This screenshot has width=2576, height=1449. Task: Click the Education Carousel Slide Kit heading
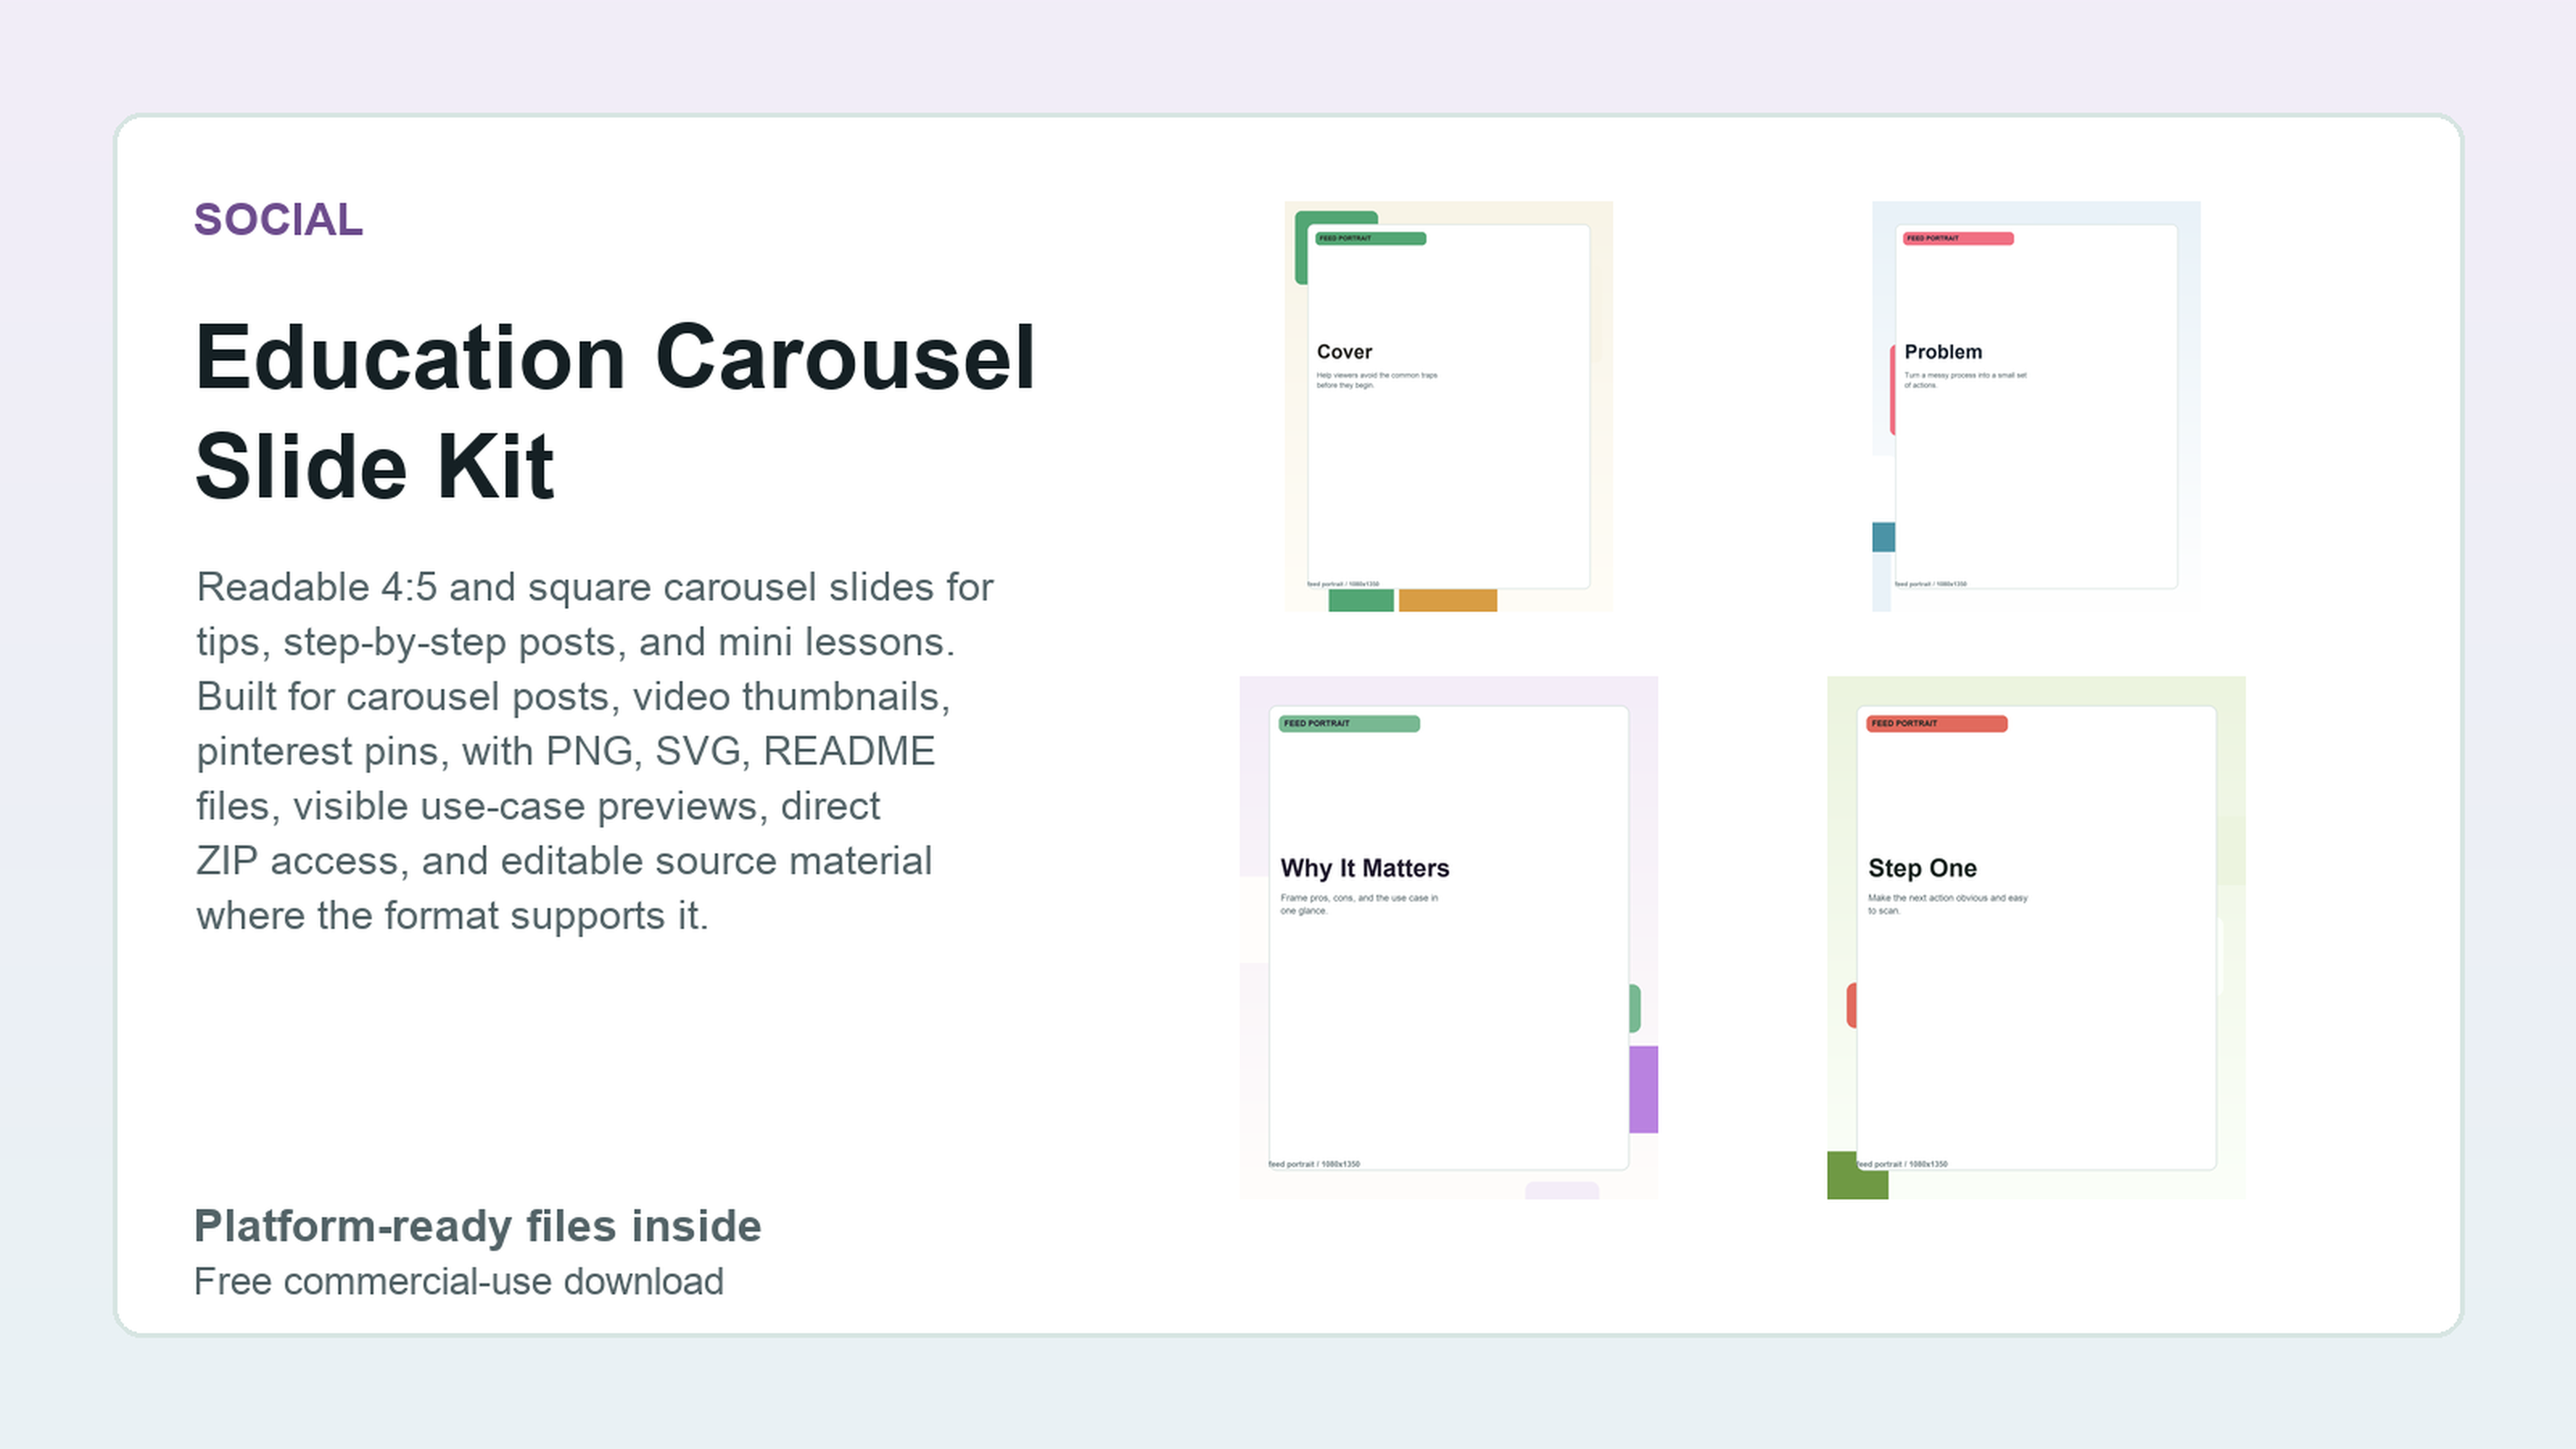615,412
